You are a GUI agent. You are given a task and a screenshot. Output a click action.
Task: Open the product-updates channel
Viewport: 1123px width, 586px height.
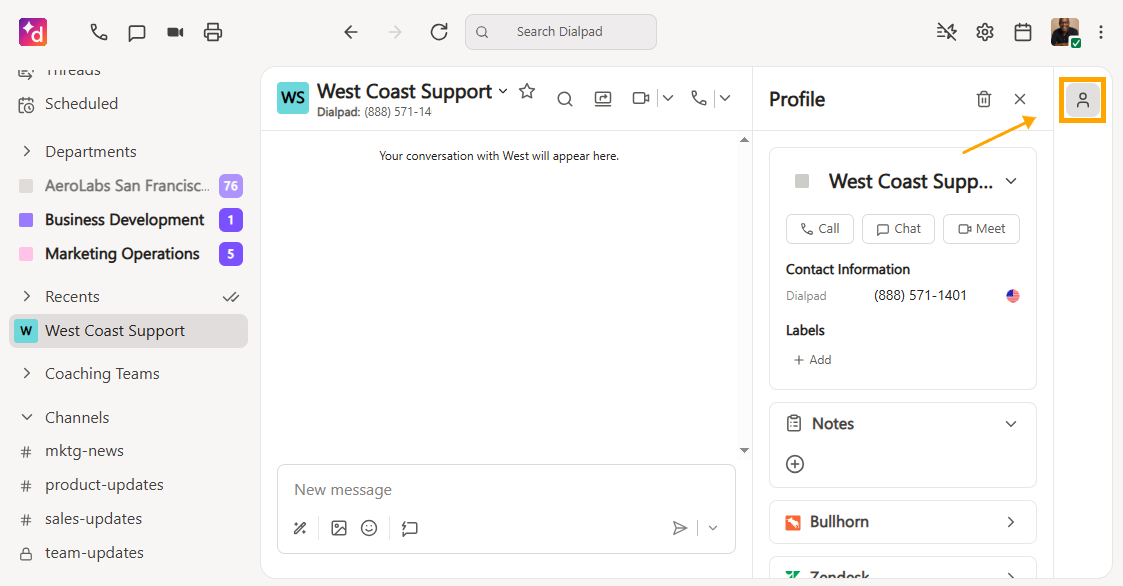[104, 485]
